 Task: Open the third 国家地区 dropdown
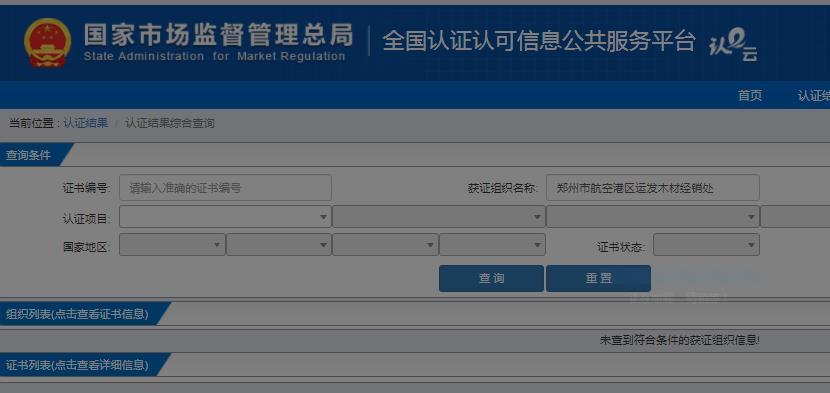pos(385,245)
